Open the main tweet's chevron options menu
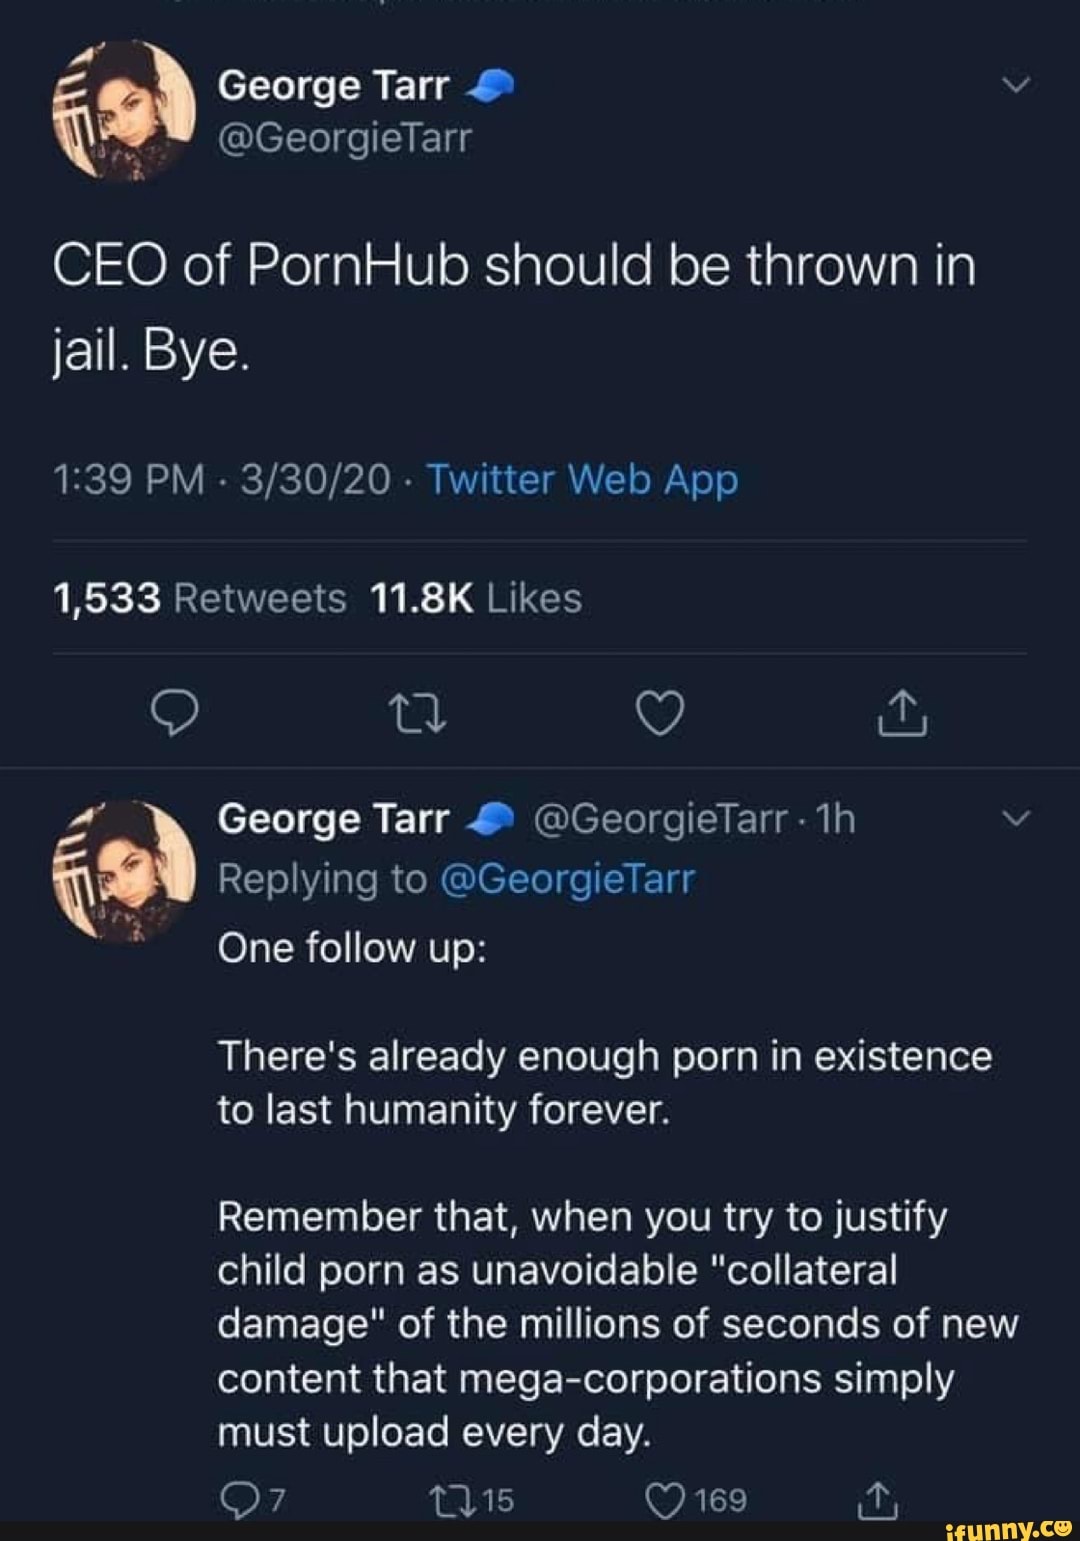Screen dimensions: 1080x1541 pyautogui.click(x=1016, y=86)
